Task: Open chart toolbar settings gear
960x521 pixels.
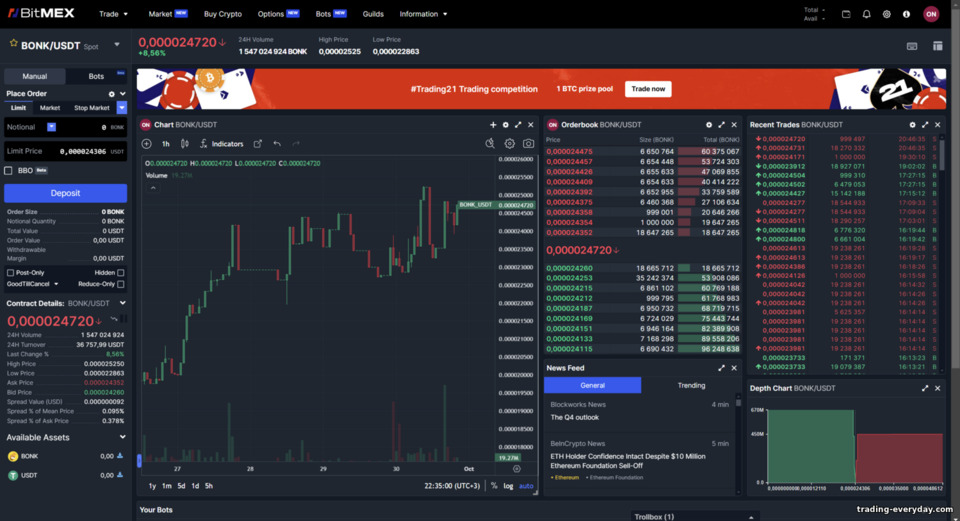Action: (509, 143)
